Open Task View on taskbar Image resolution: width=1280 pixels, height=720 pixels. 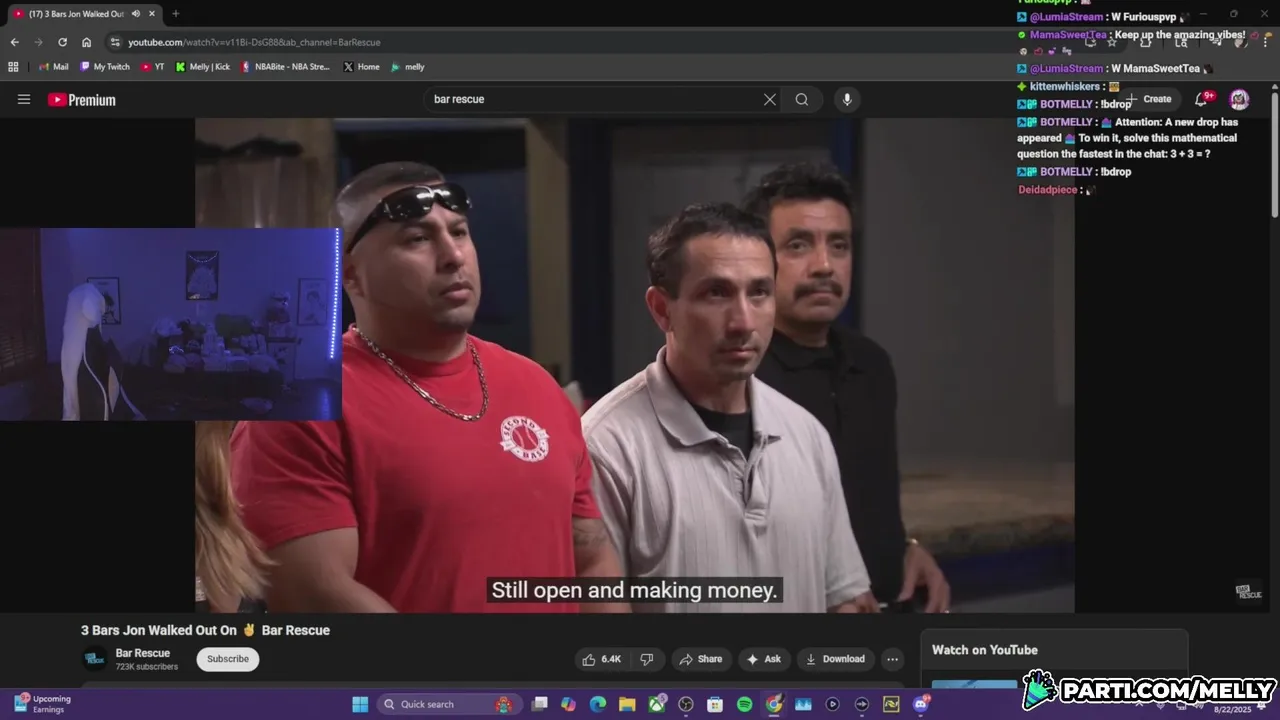(x=540, y=704)
